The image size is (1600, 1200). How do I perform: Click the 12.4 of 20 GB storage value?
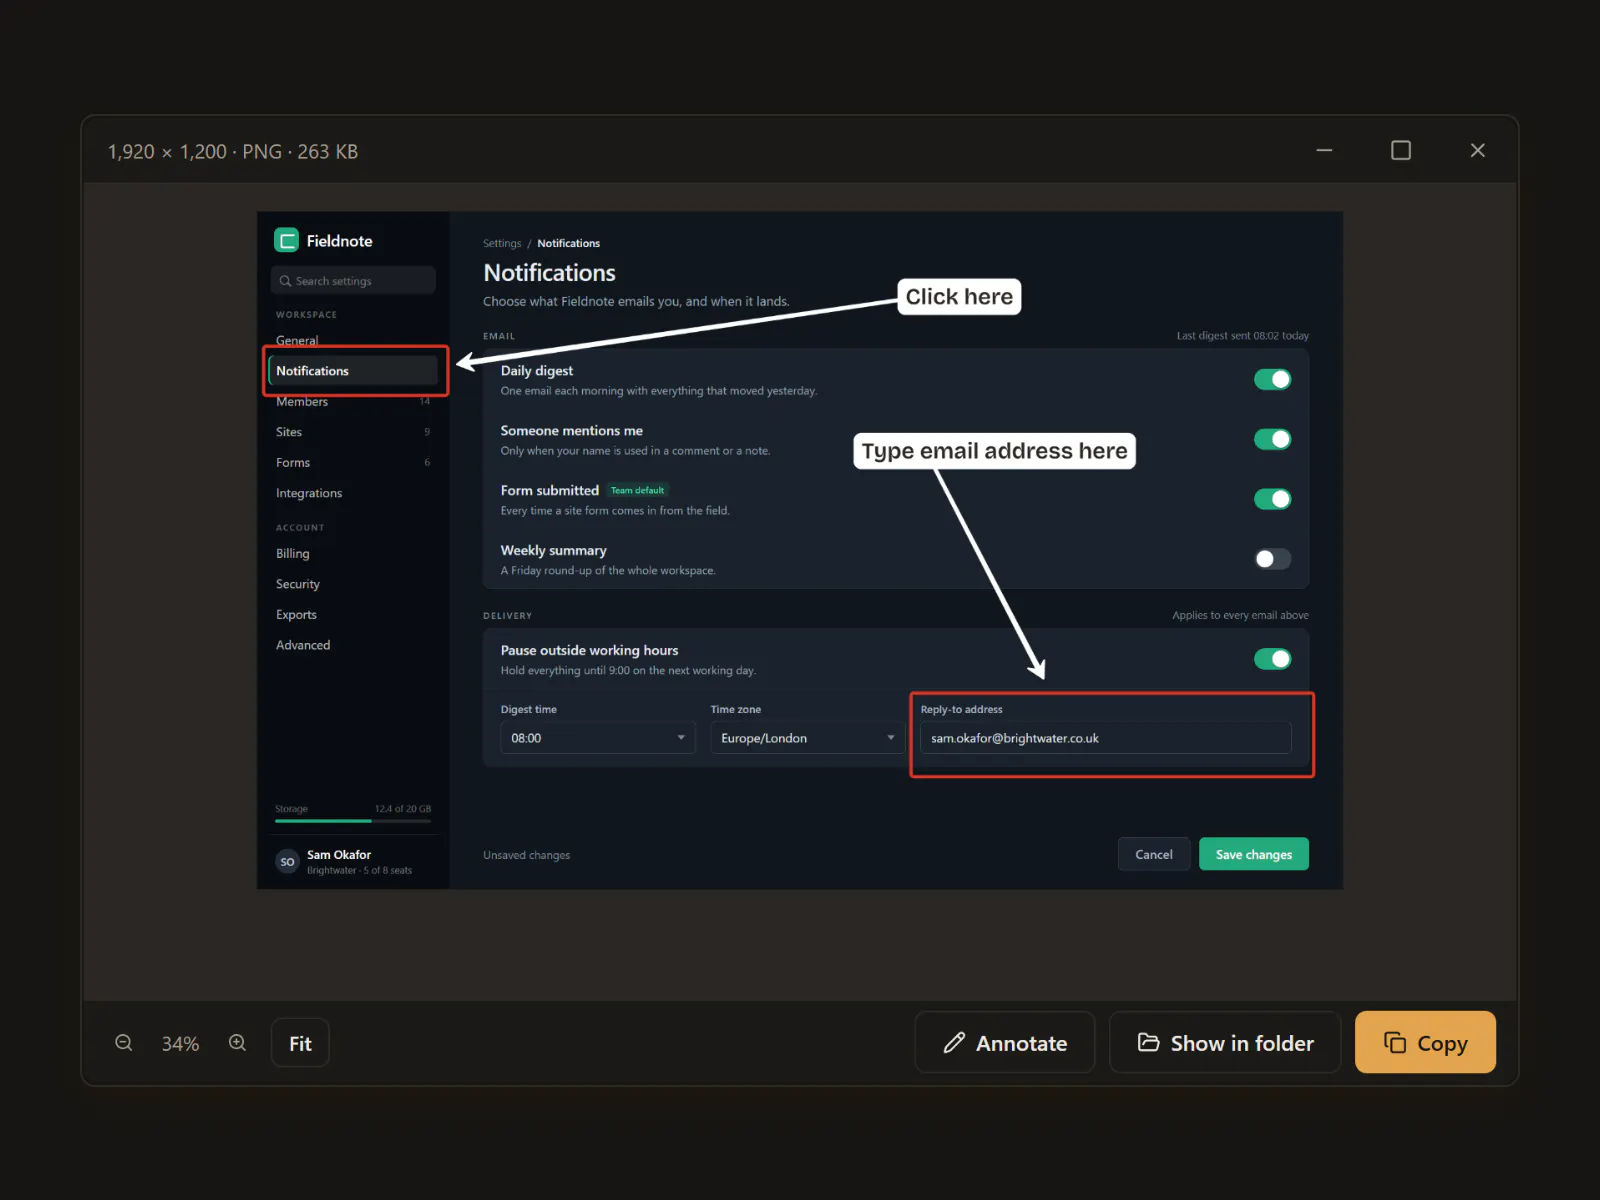(403, 808)
